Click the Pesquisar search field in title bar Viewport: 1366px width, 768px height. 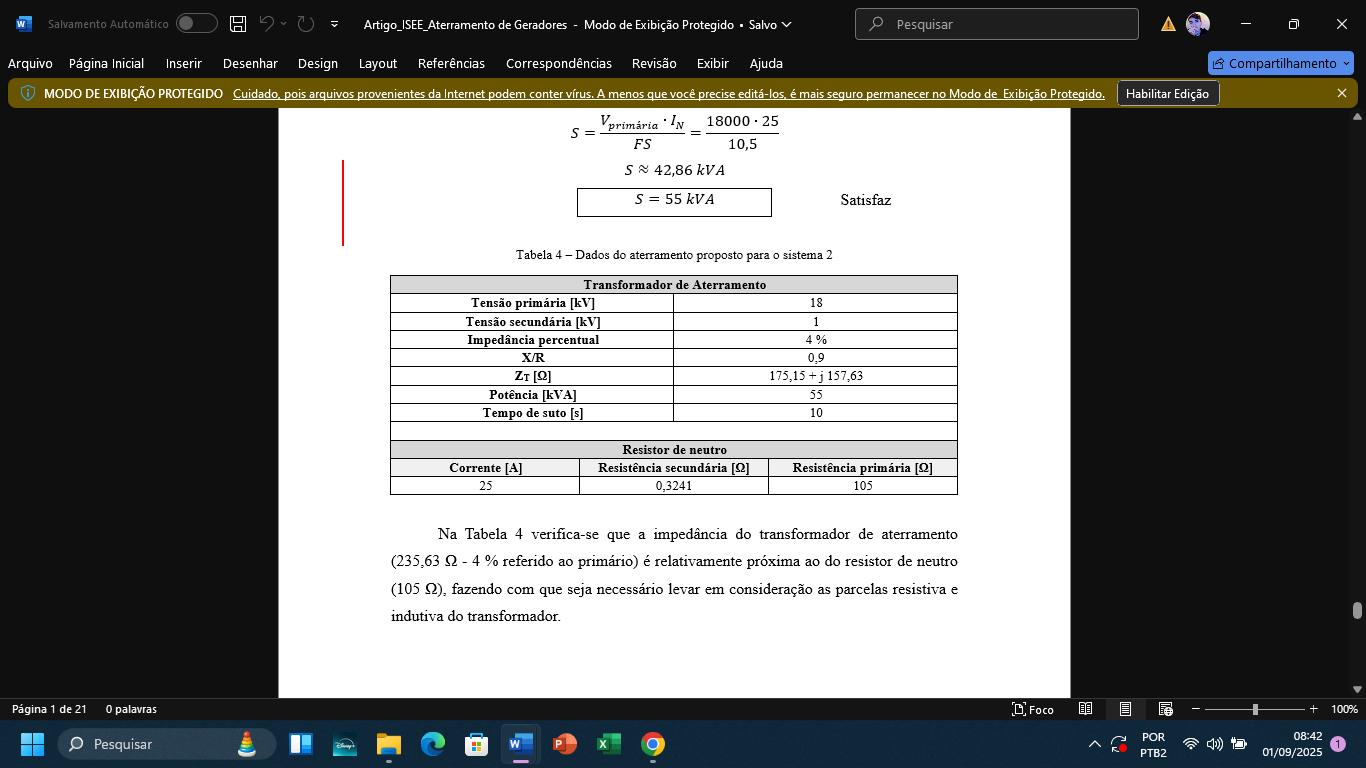997,24
